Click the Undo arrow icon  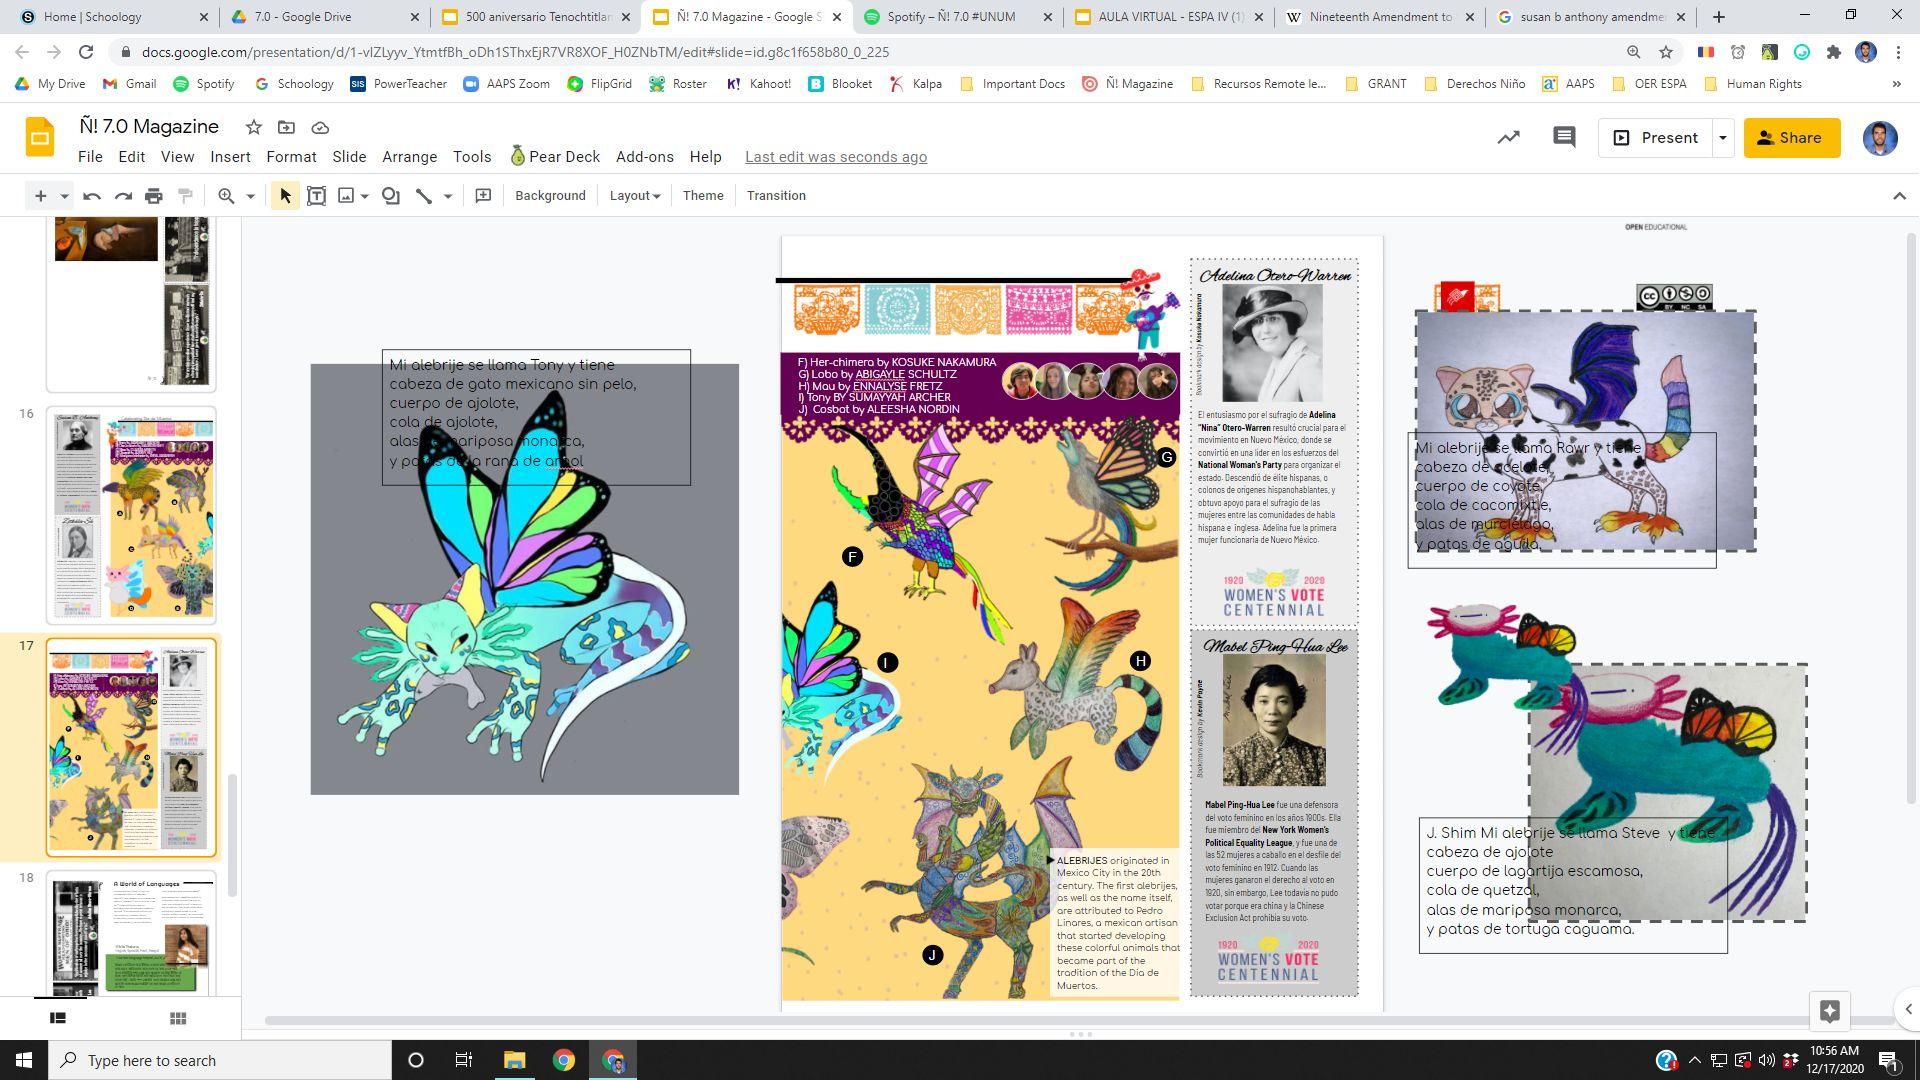92,196
